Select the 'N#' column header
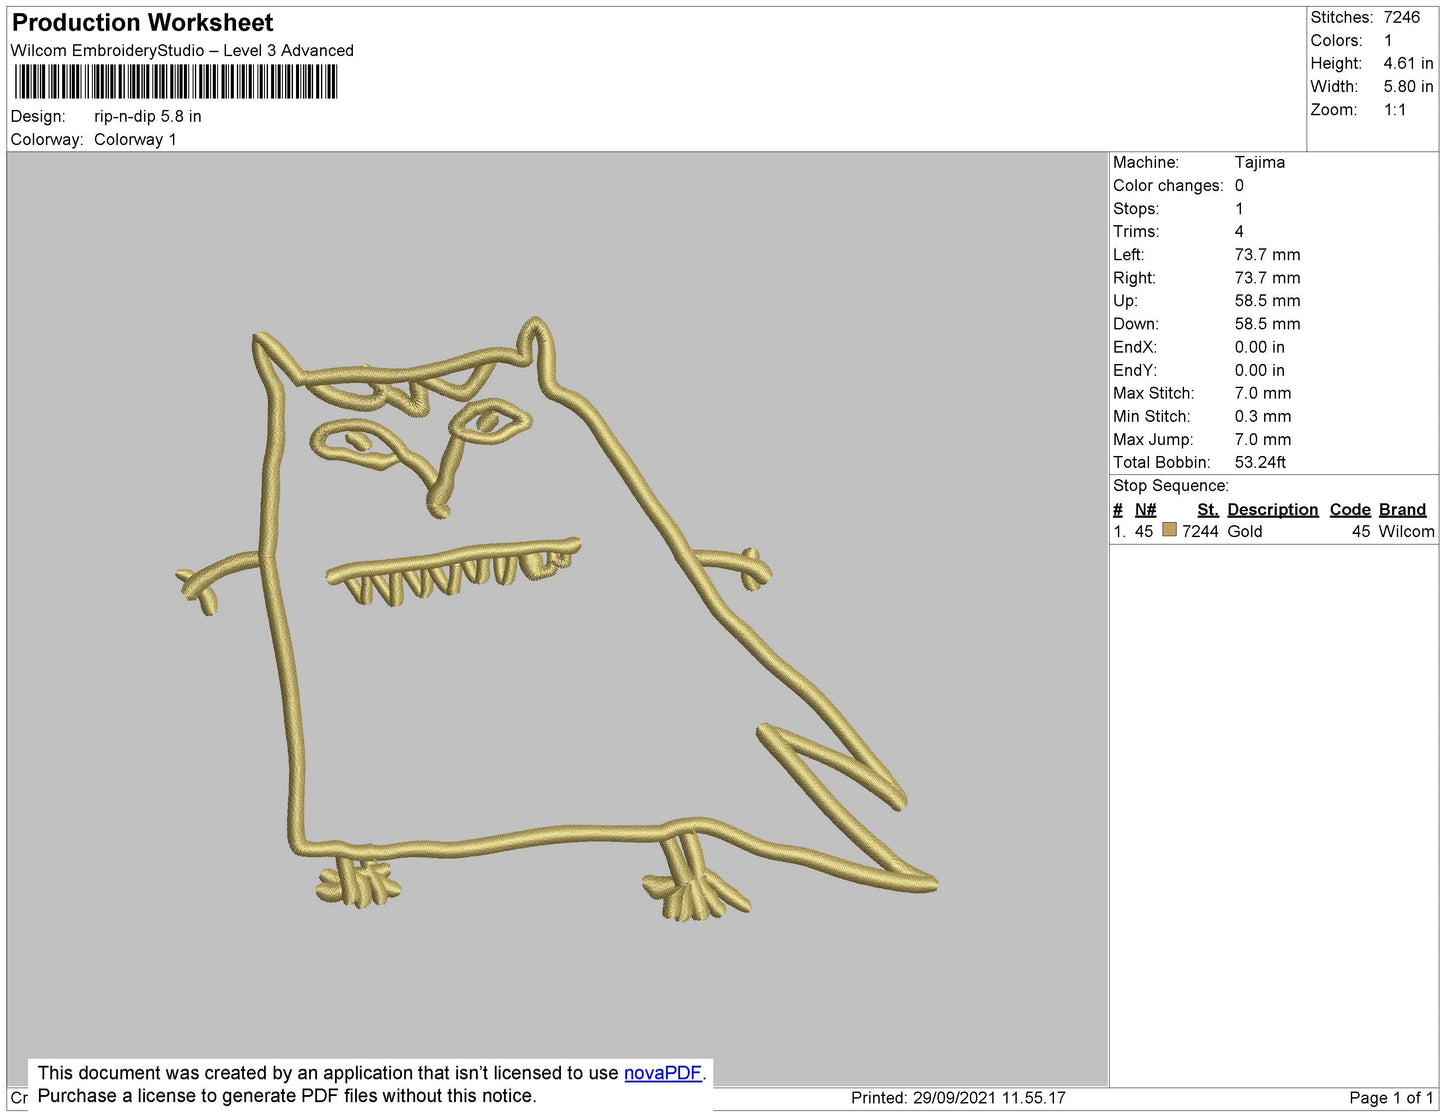The width and height of the screenshot is (1445, 1117). pyautogui.click(x=1146, y=509)
